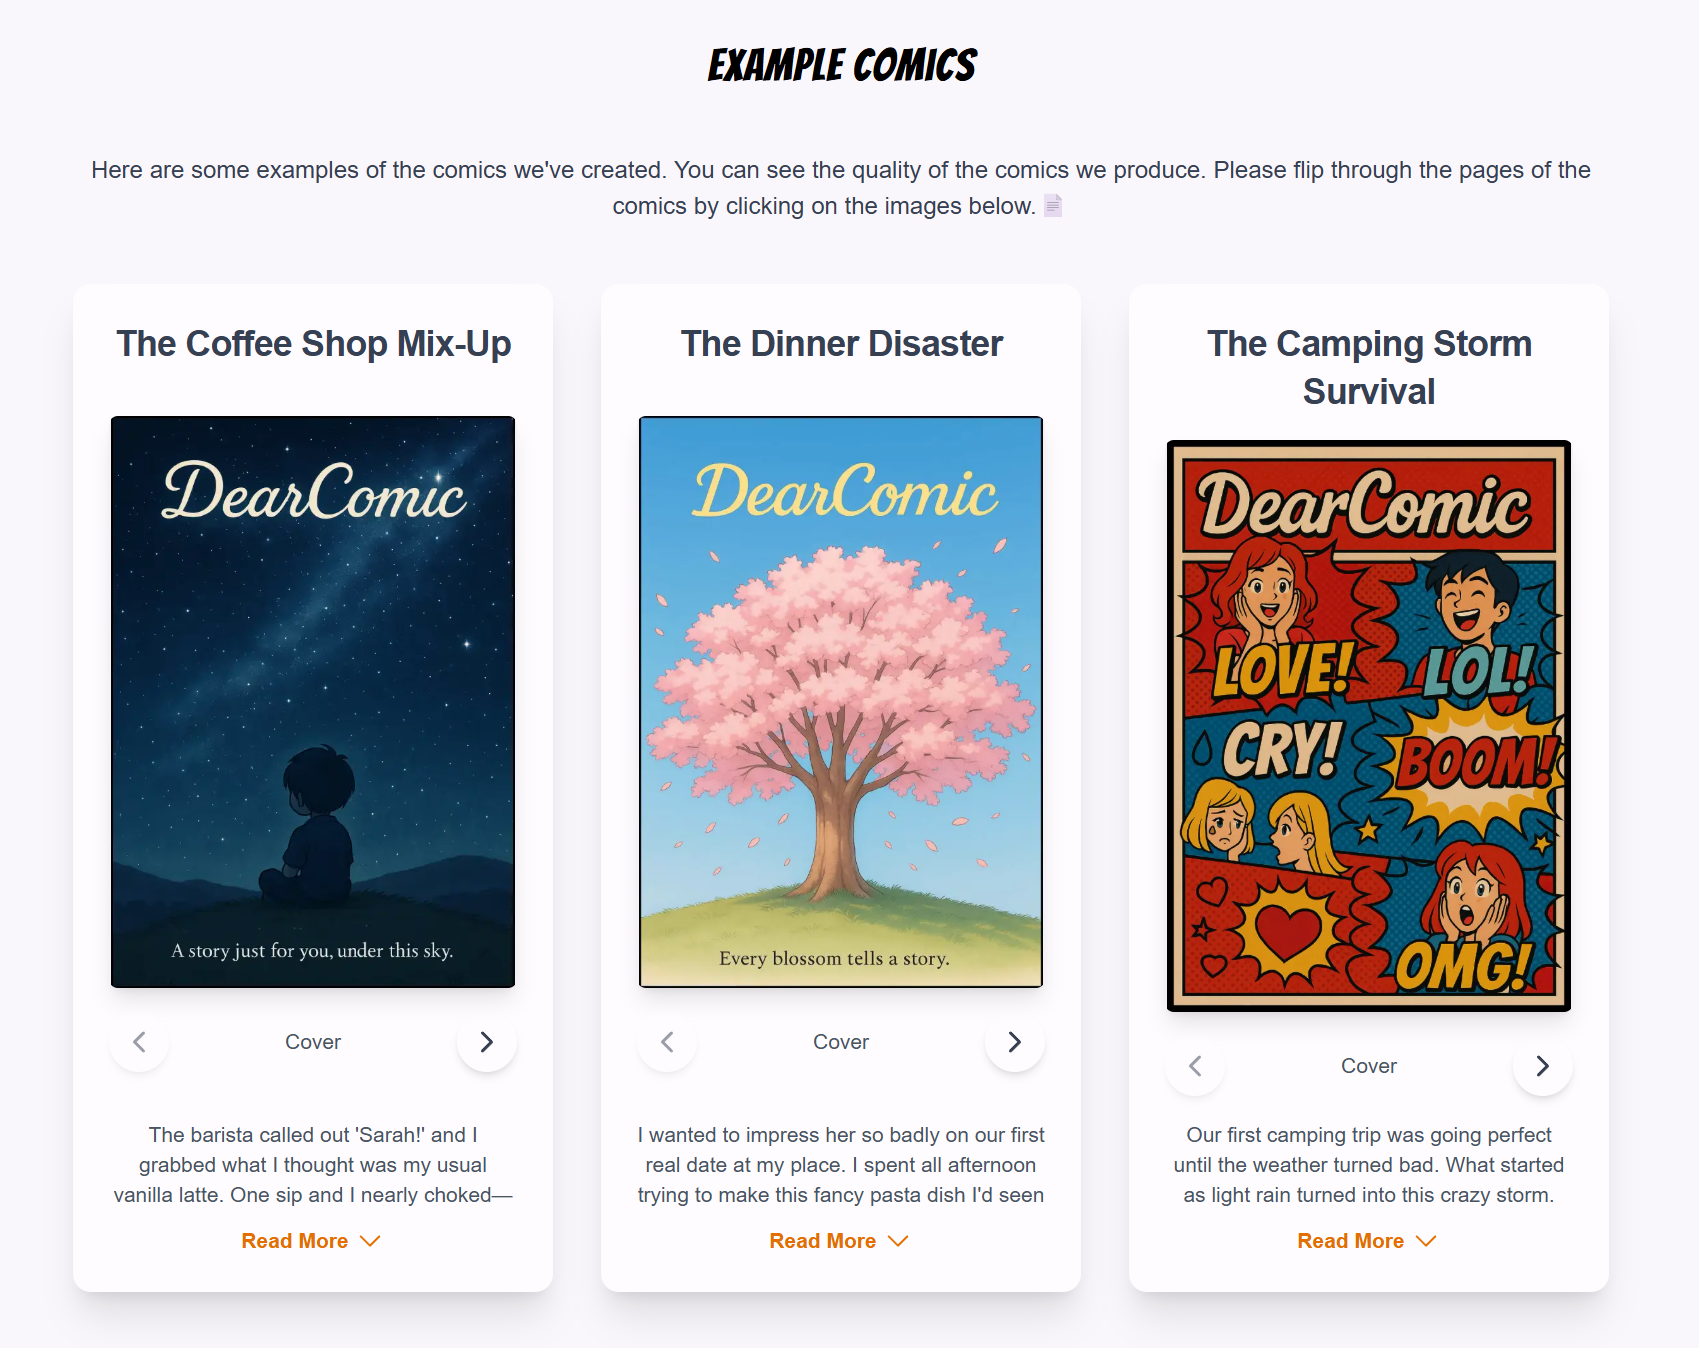Click Cover label under Dinner Disaster comic
1699x1348 pixels.
point(841,1042)
